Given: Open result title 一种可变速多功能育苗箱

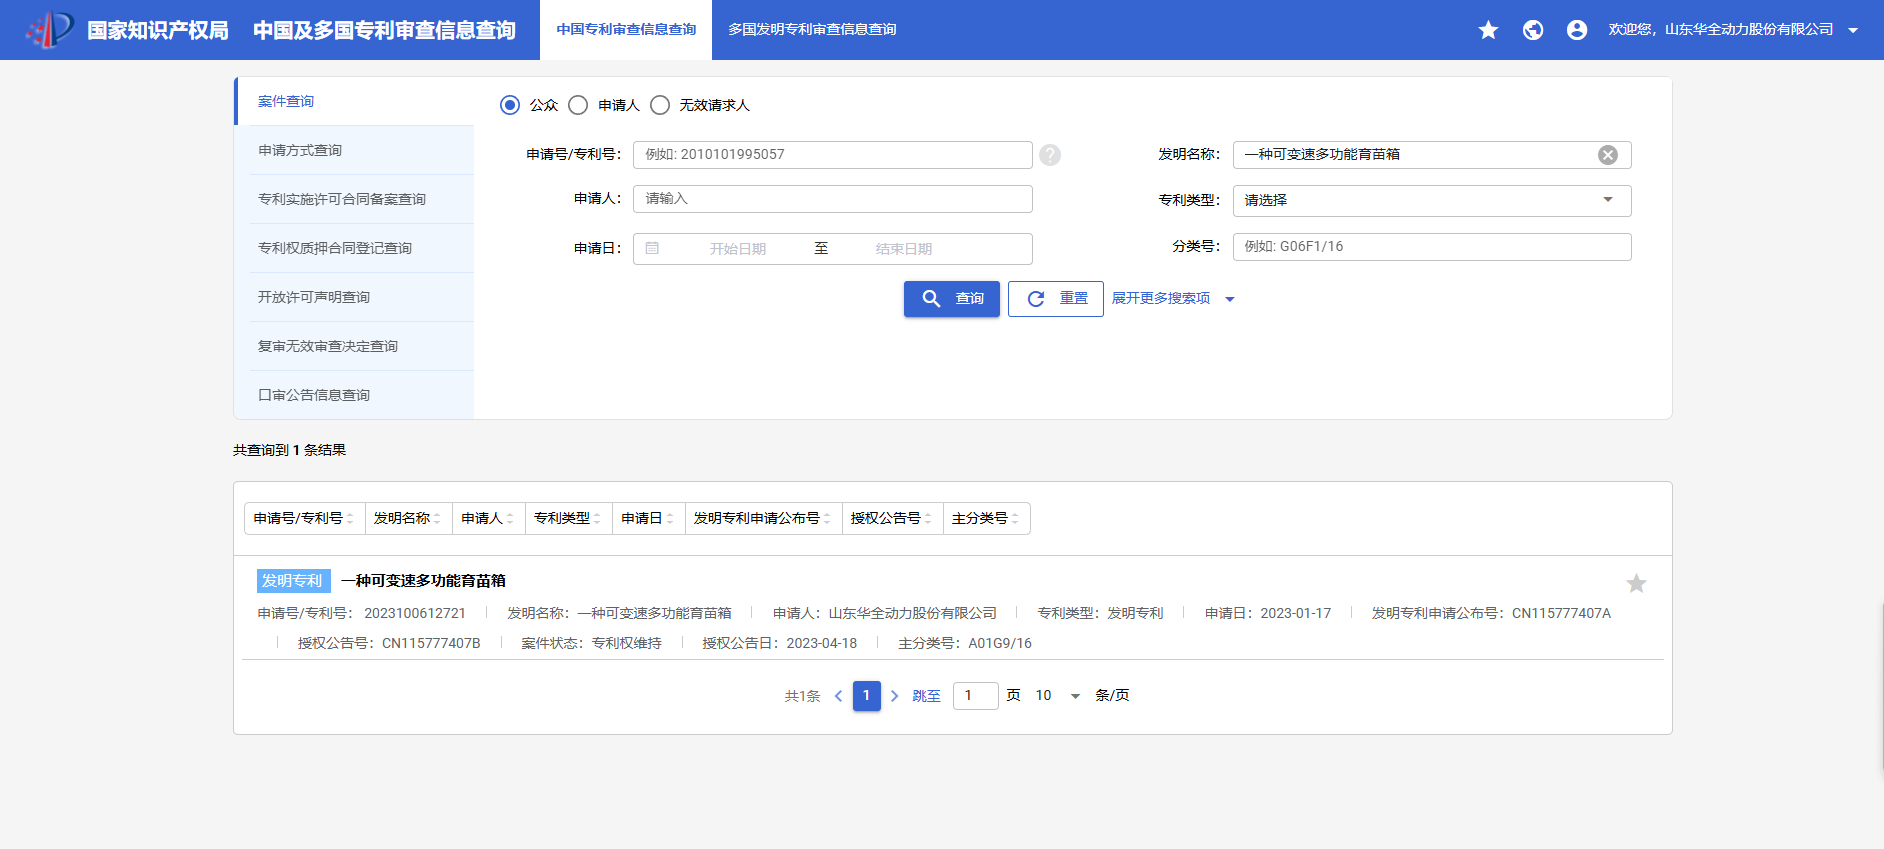Looking at the screenshot, I should (x=423, y=581).
